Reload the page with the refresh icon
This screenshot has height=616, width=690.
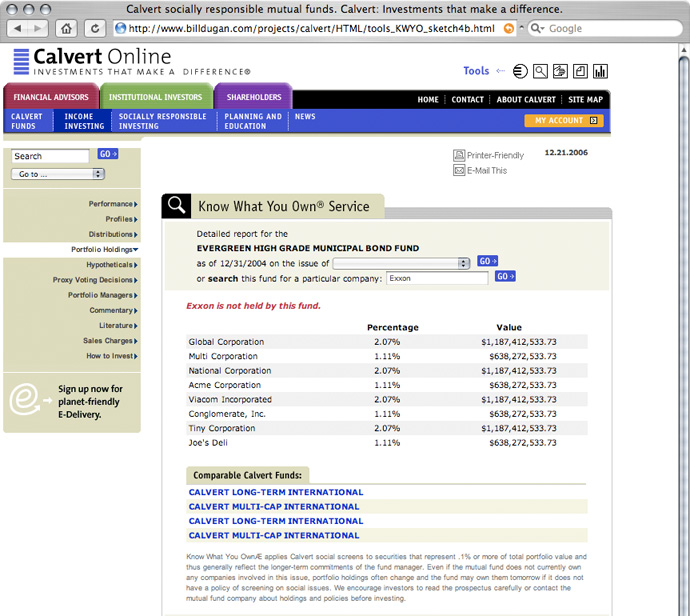[x=95, y=29]
